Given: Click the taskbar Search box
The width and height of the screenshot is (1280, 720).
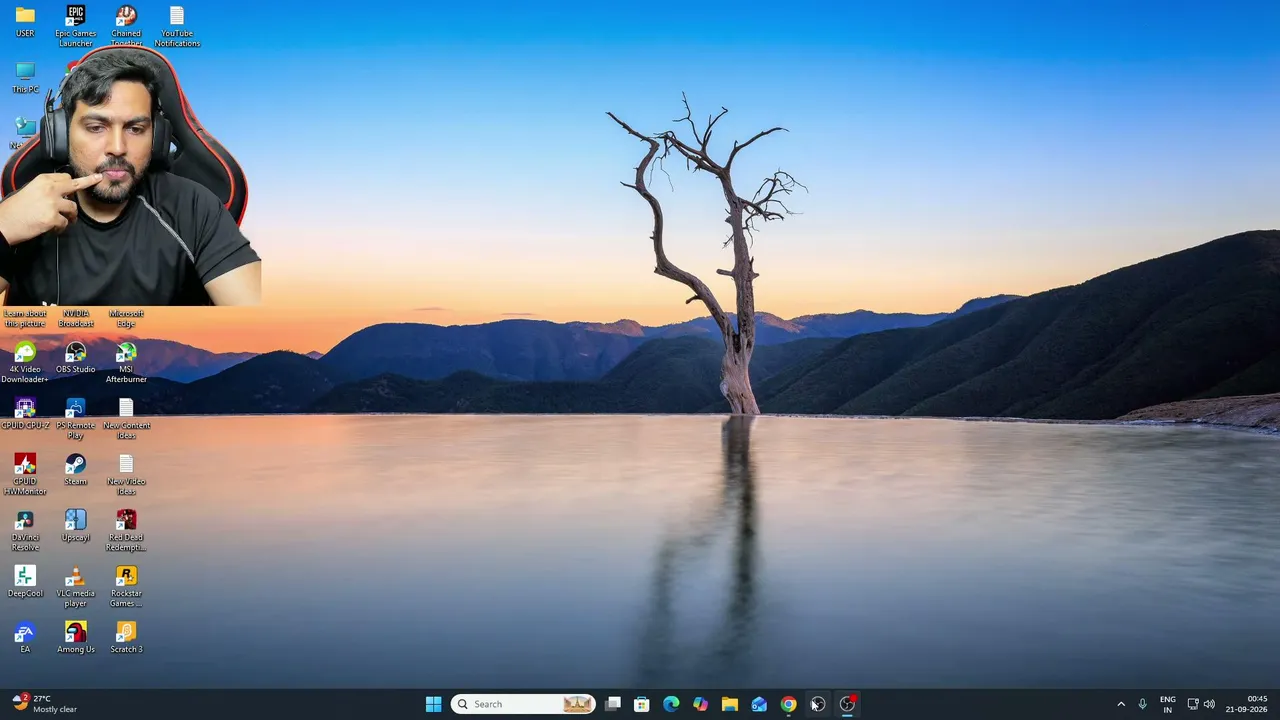Looking at the screenshot, I should pyautogui.click(x=523, y=704).
